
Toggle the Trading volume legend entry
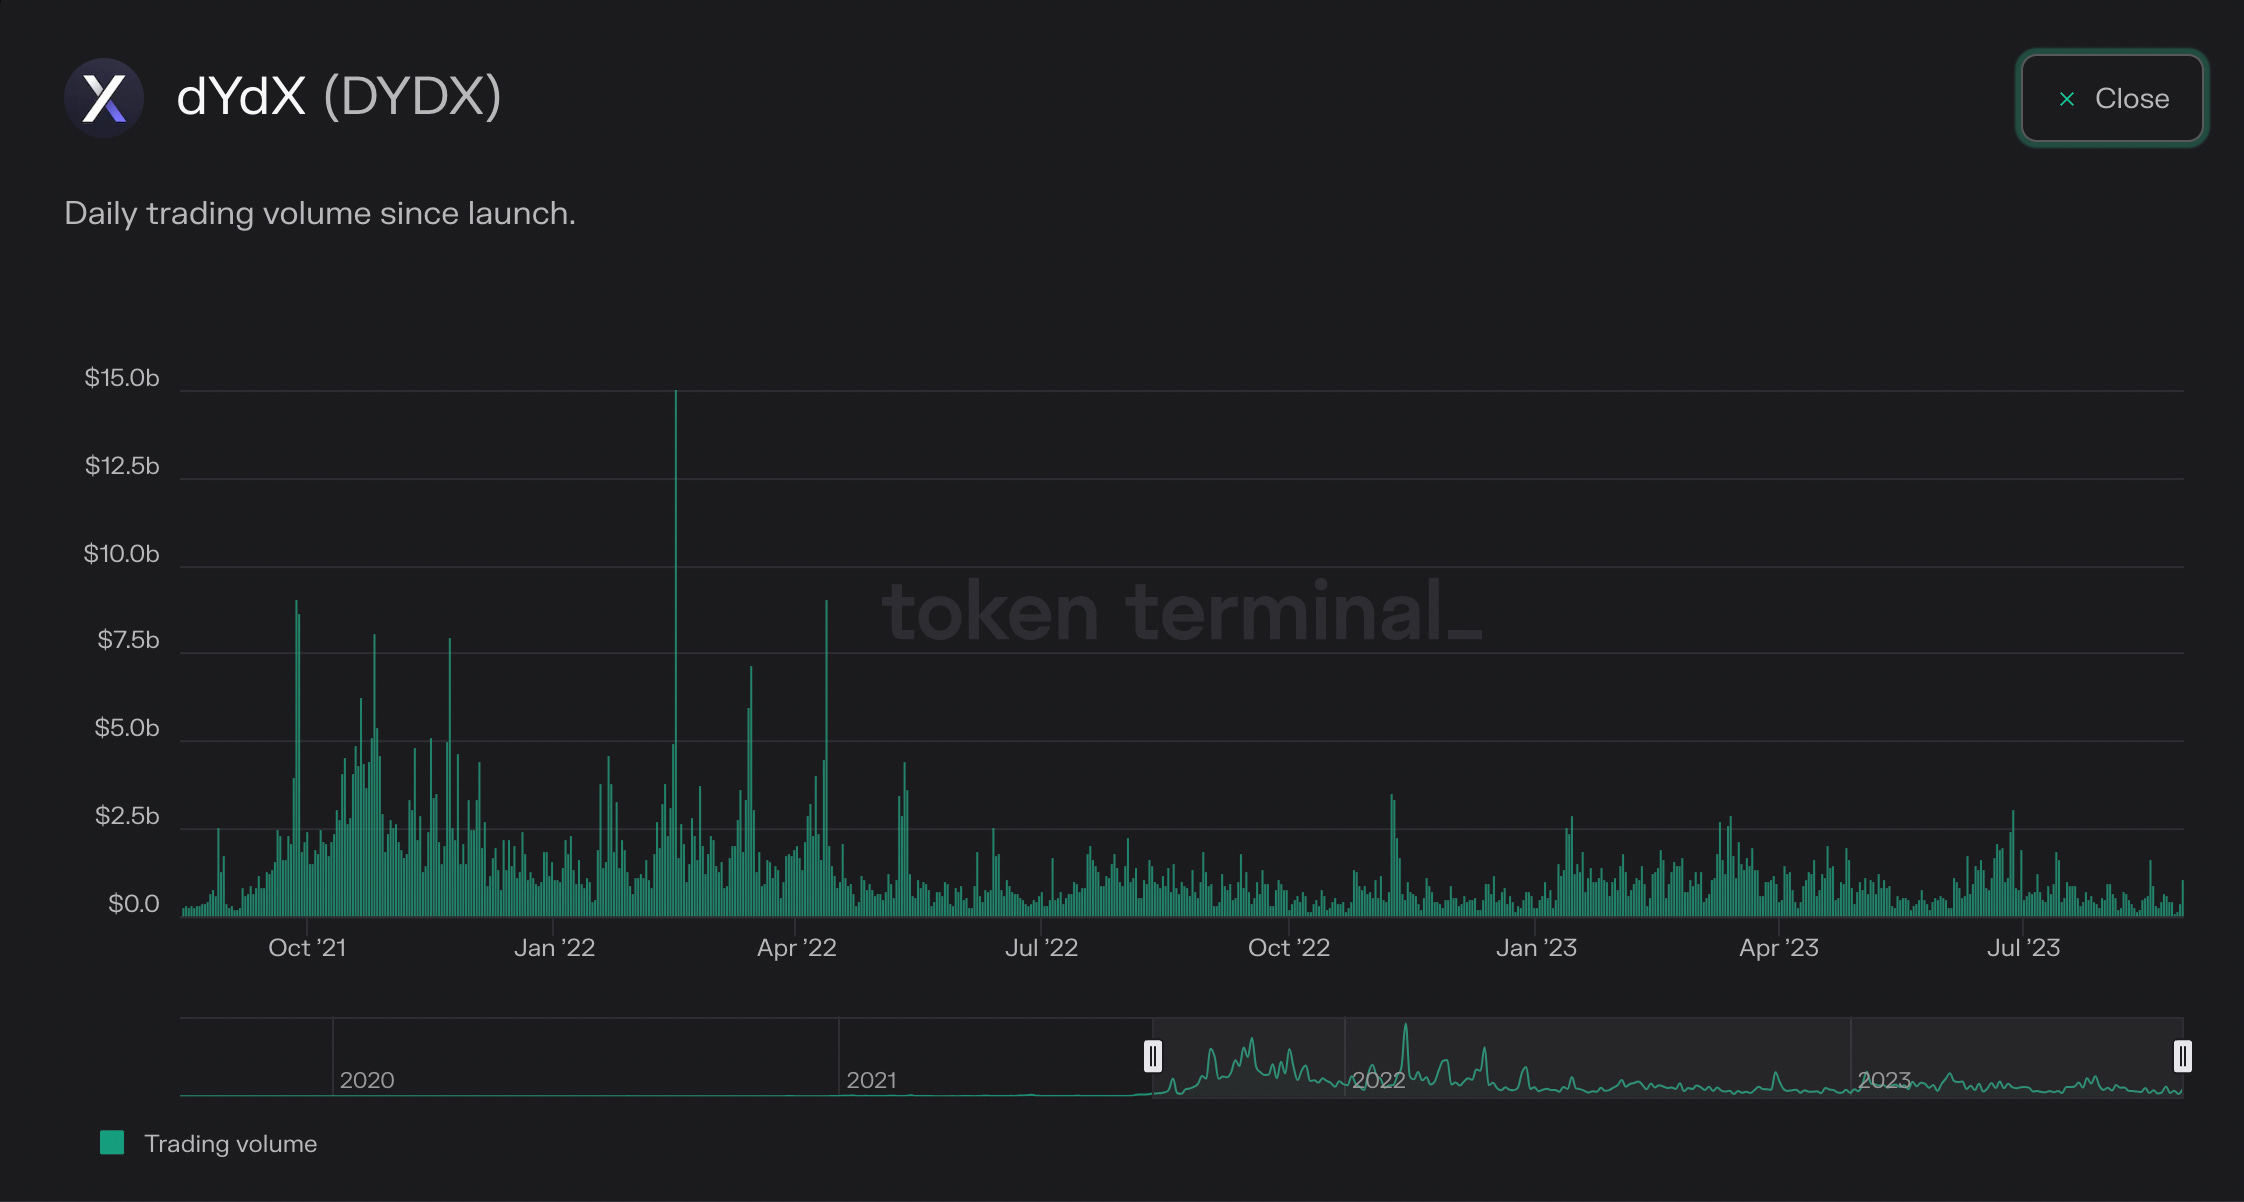coord(230,1143)
